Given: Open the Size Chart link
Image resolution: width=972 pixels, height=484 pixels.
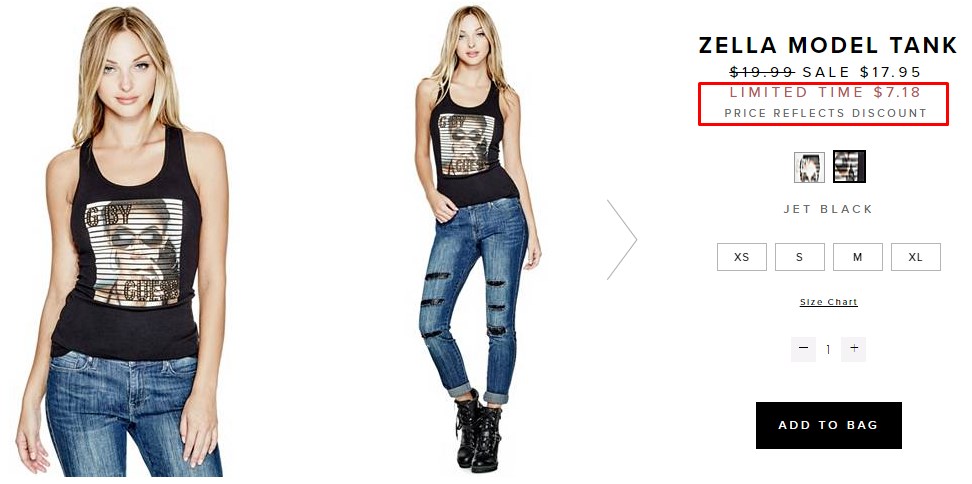Looking at the screenshot, I should point(829,302).
